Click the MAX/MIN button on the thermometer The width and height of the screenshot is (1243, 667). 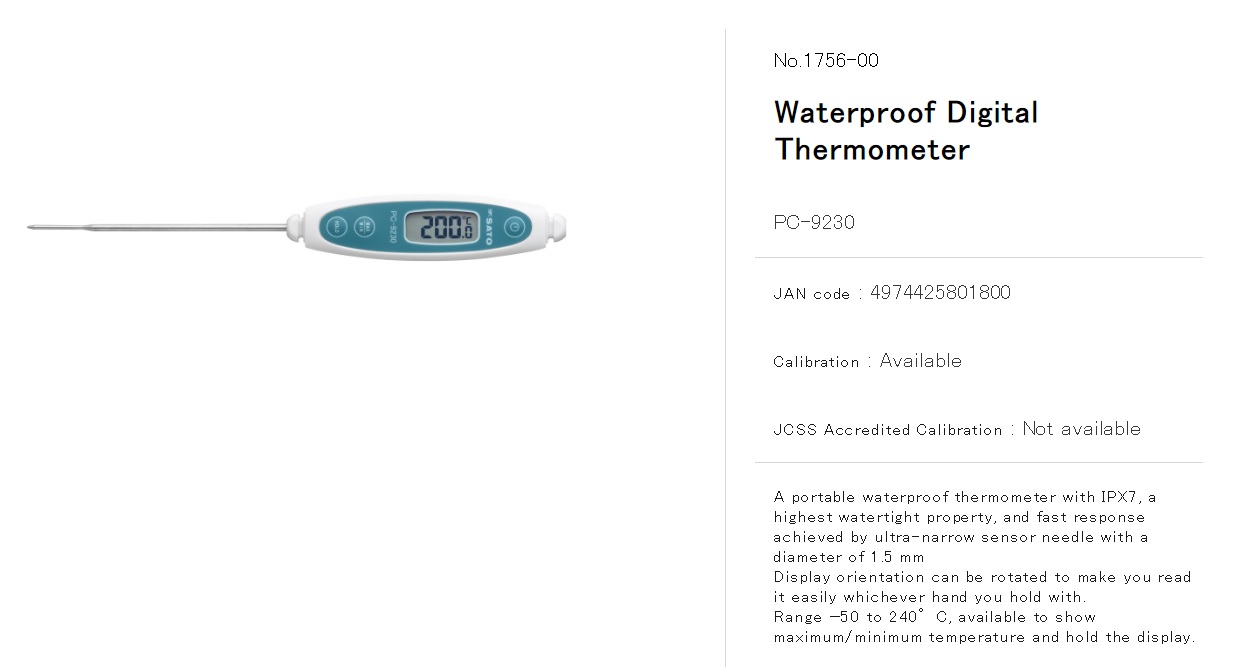[364, 227]
